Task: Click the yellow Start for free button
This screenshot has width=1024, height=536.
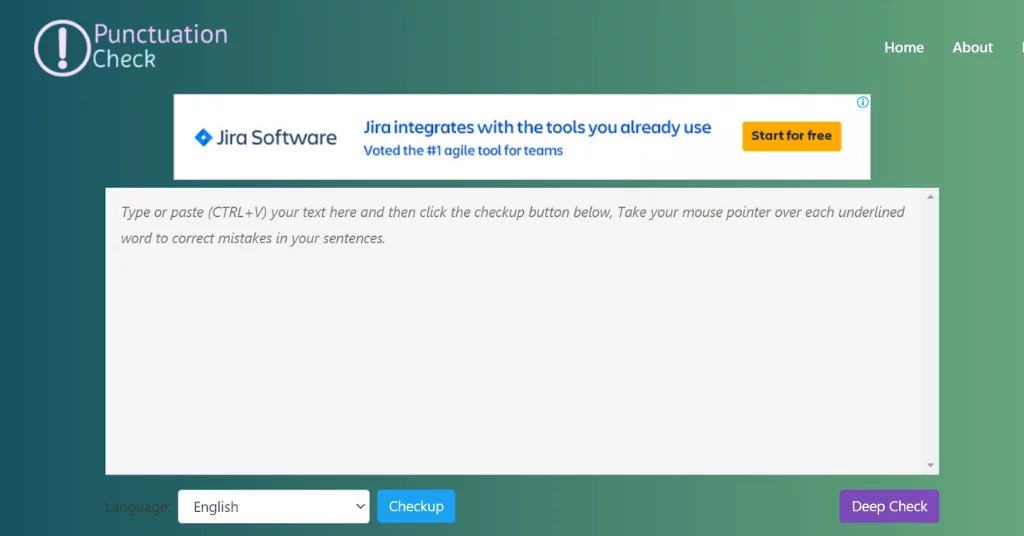Action: (791, 136)
